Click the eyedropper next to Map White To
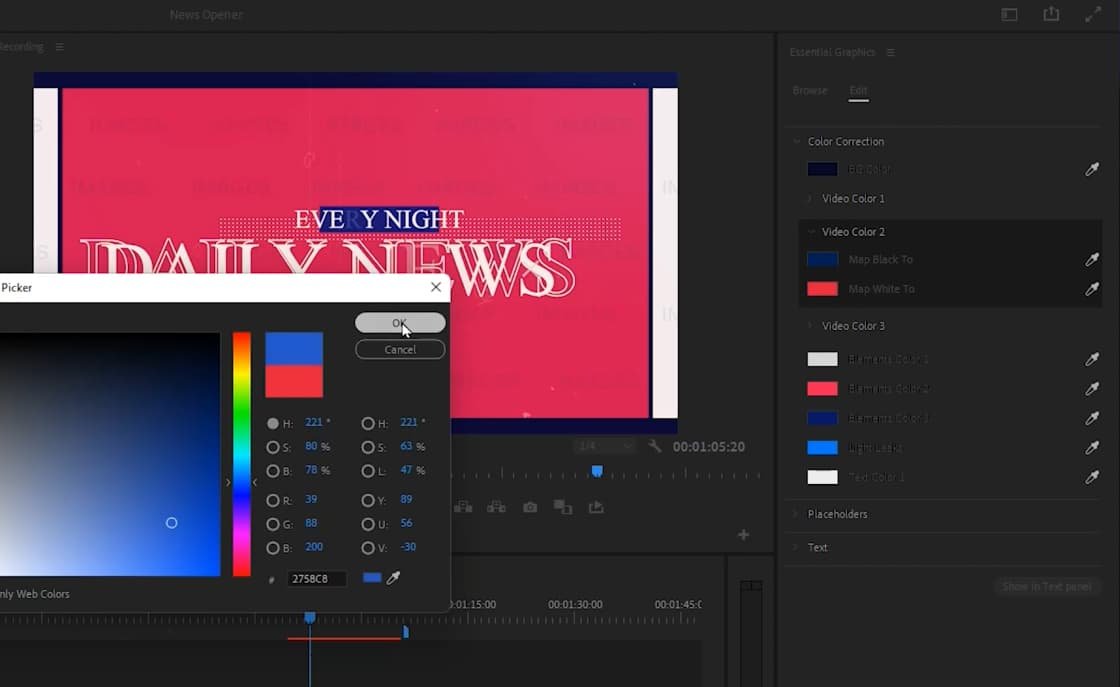Image resolution: width=1120 pixels, height=687 pixels. pyautogui.click(x=1092, y=289)
